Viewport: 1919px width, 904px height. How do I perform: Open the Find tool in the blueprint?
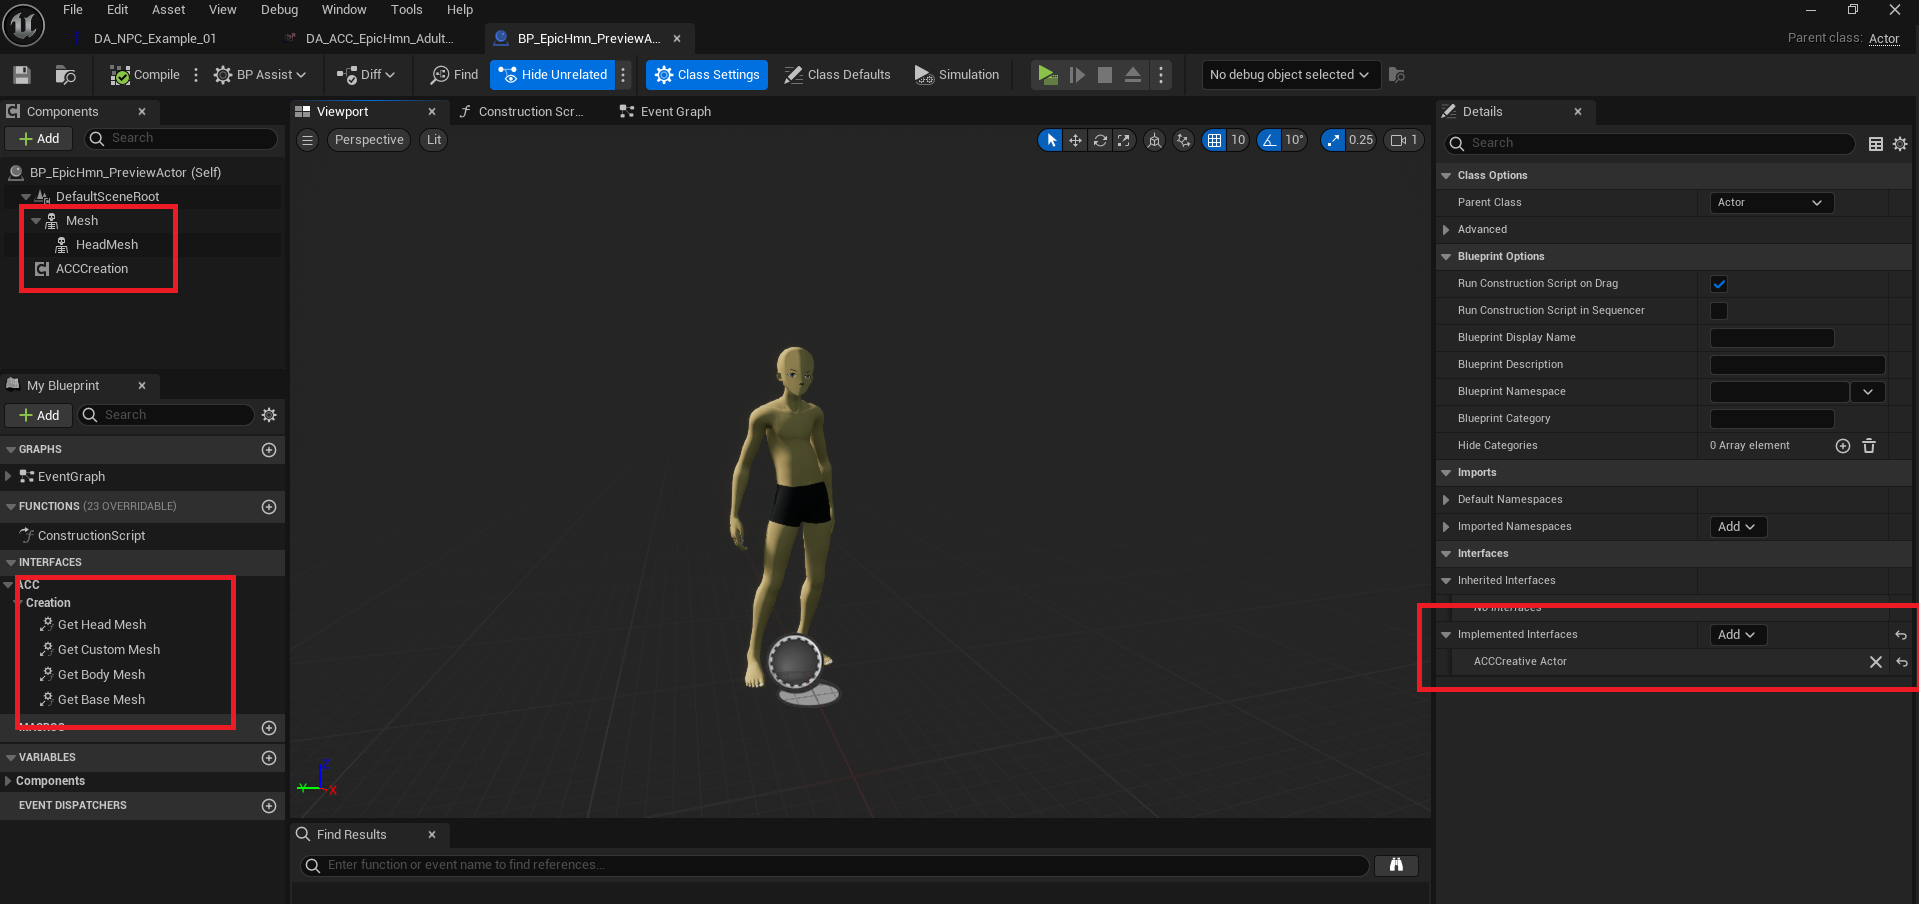pos(452,74)
